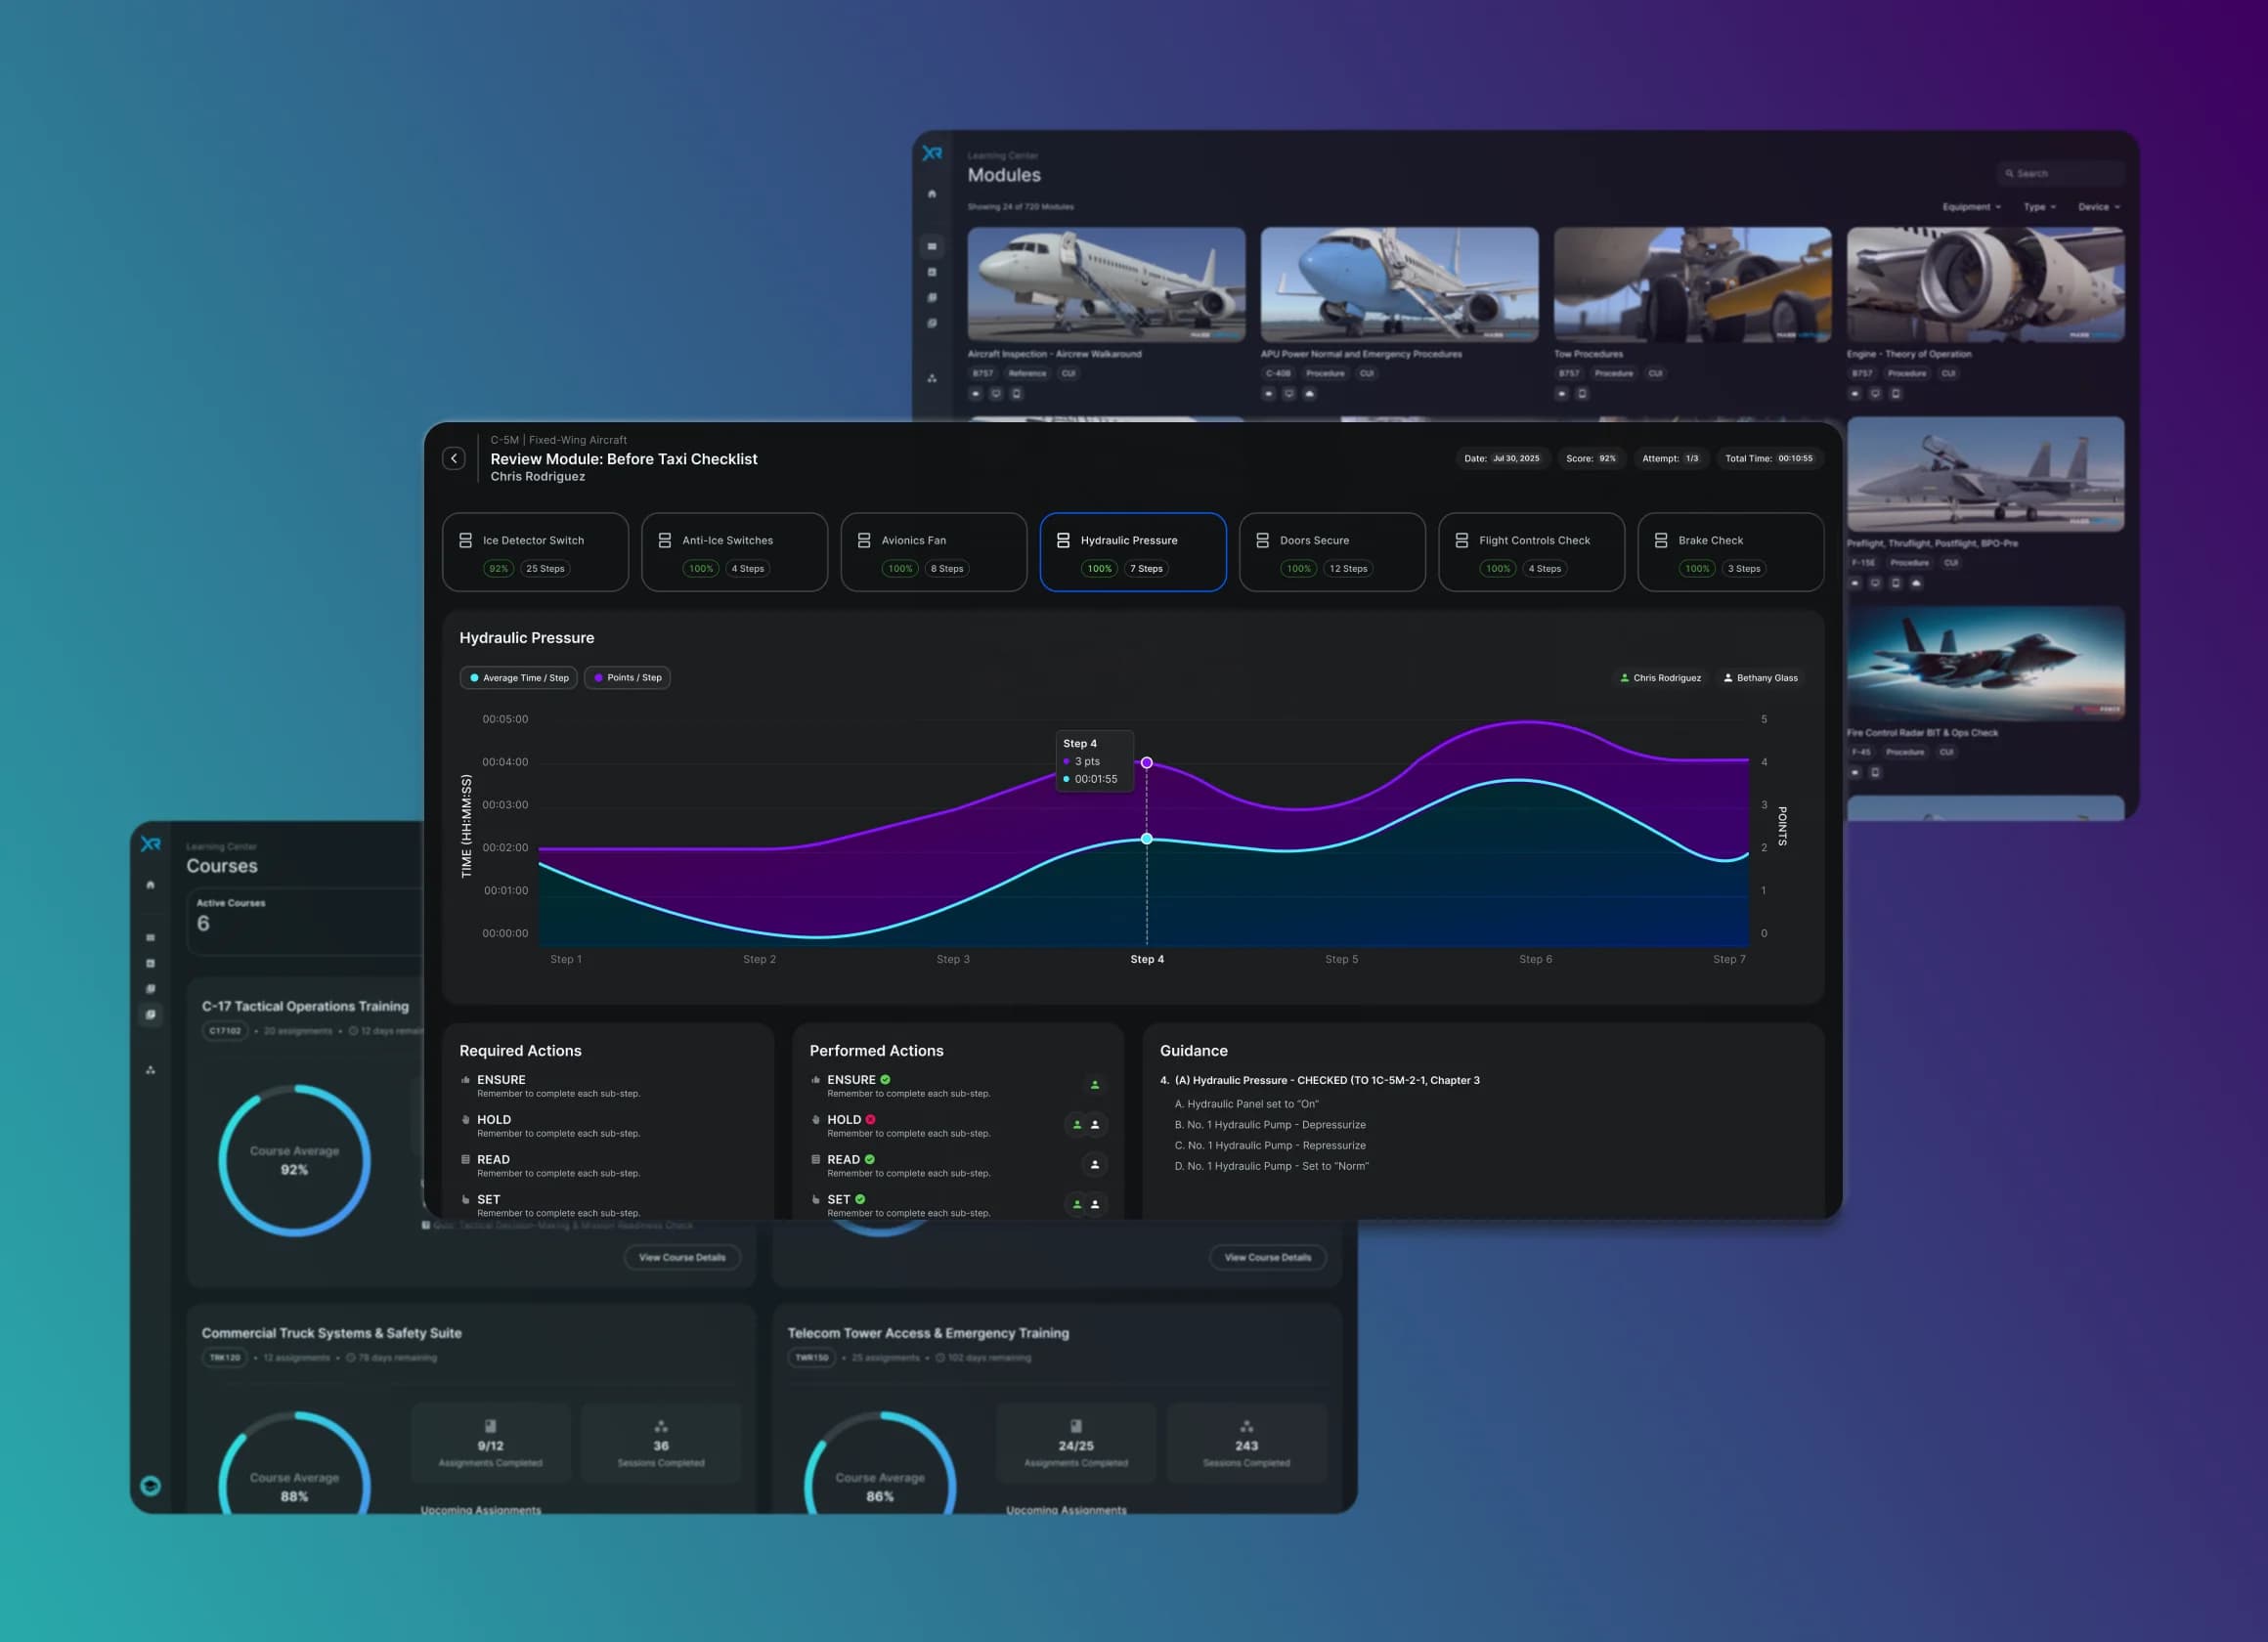Select the Brake Check step tab
Image resolution: width=2268 pixels, height=1642 pixels.
click(x=1729, y=552)
